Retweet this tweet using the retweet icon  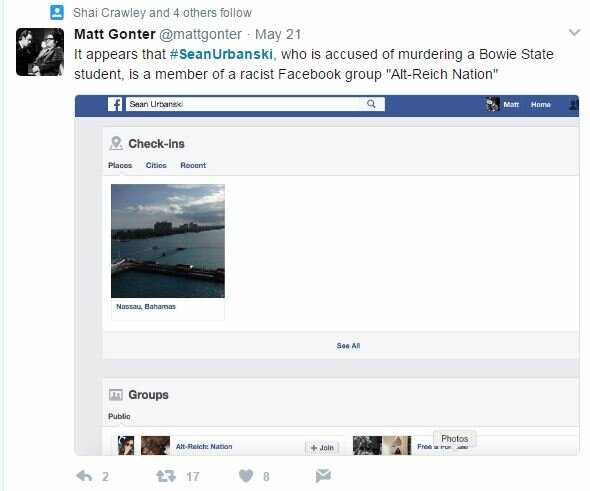166,476
